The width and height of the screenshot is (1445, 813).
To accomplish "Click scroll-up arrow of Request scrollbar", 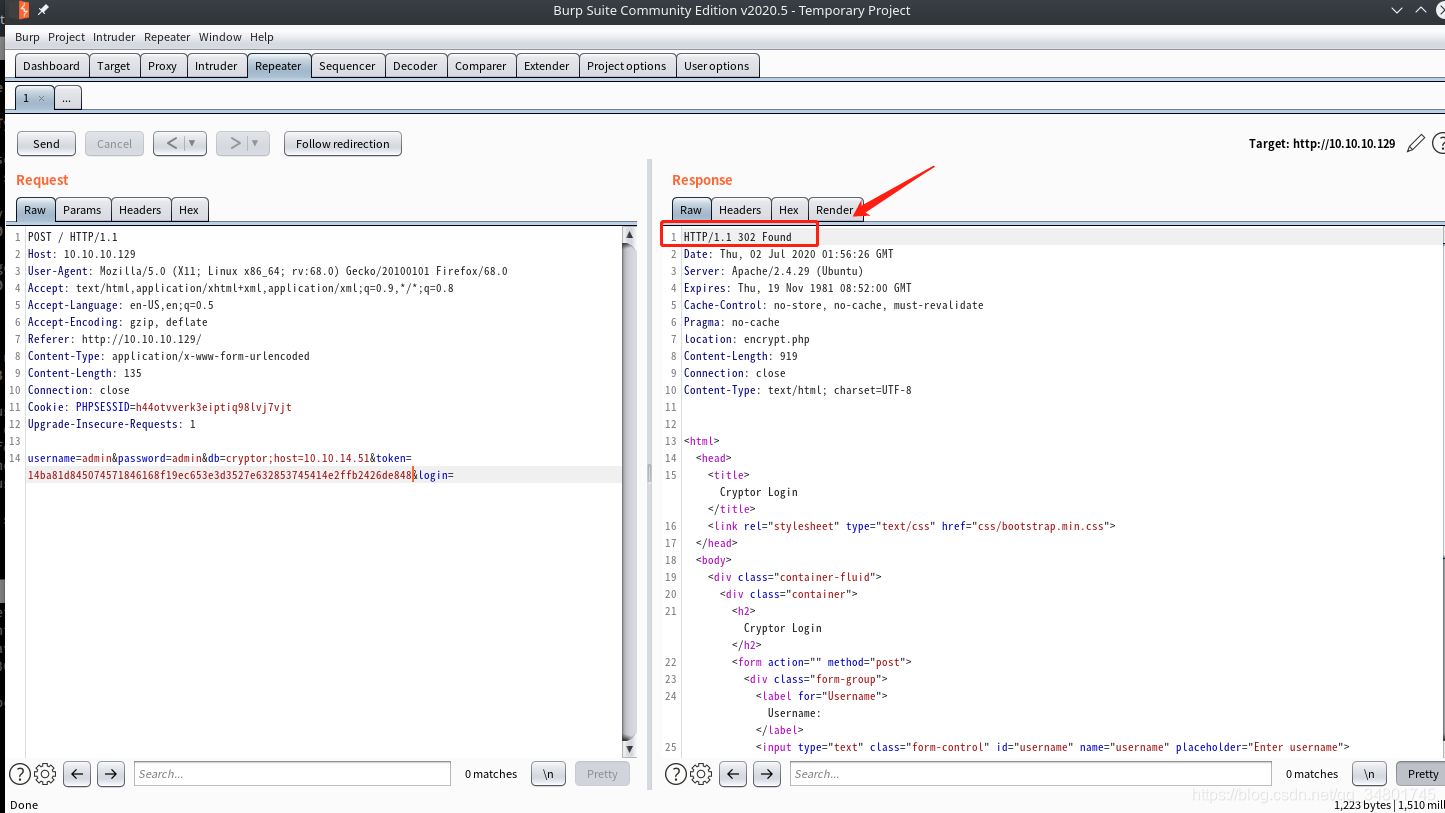I will pos(629,235).
